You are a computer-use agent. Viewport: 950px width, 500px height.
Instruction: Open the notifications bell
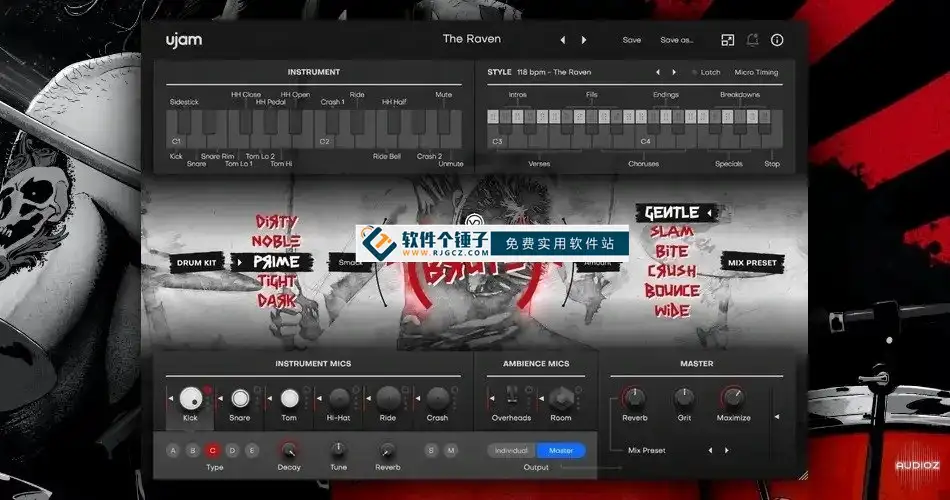click(x=752, y=40)
